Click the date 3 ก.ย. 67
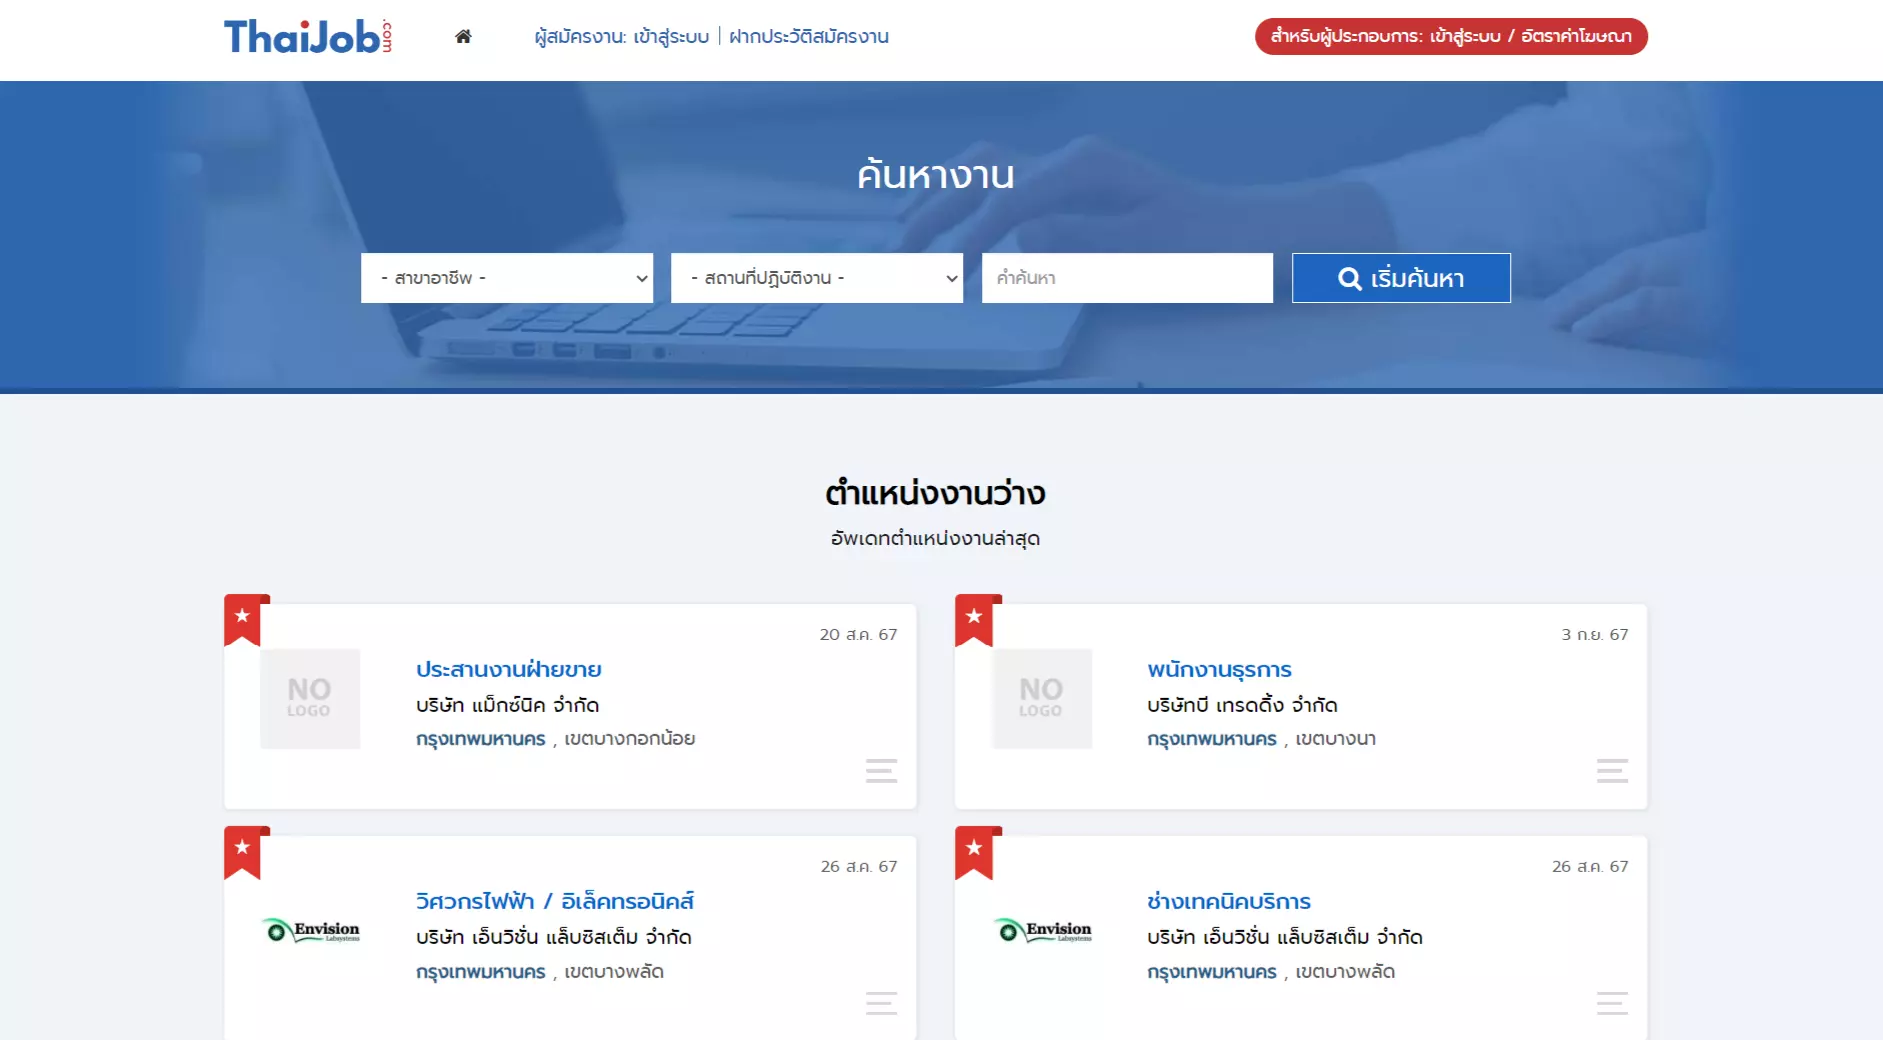The width and height of the screenshot is (1883, 1040). pos(1595,634)
